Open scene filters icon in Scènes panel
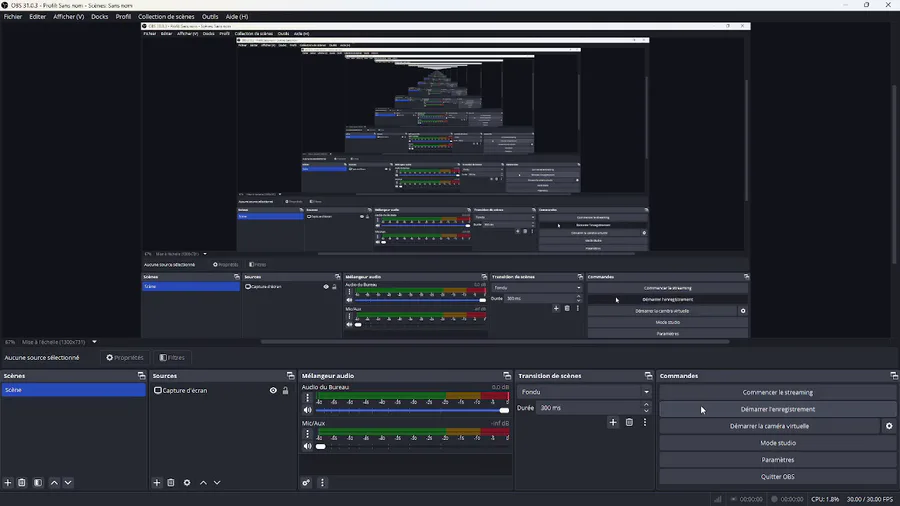This screenshot has width=900, height=506. click(x=38, y=482)
